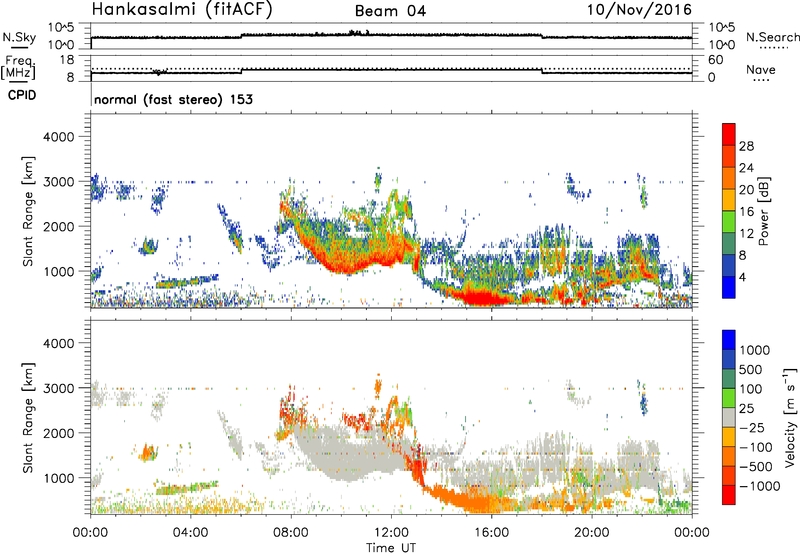The width and height of the screenshot is (800, 554).
Task: Click the 'N.Search' legend label
Action: pyautogui.click(x=772, y=37)
